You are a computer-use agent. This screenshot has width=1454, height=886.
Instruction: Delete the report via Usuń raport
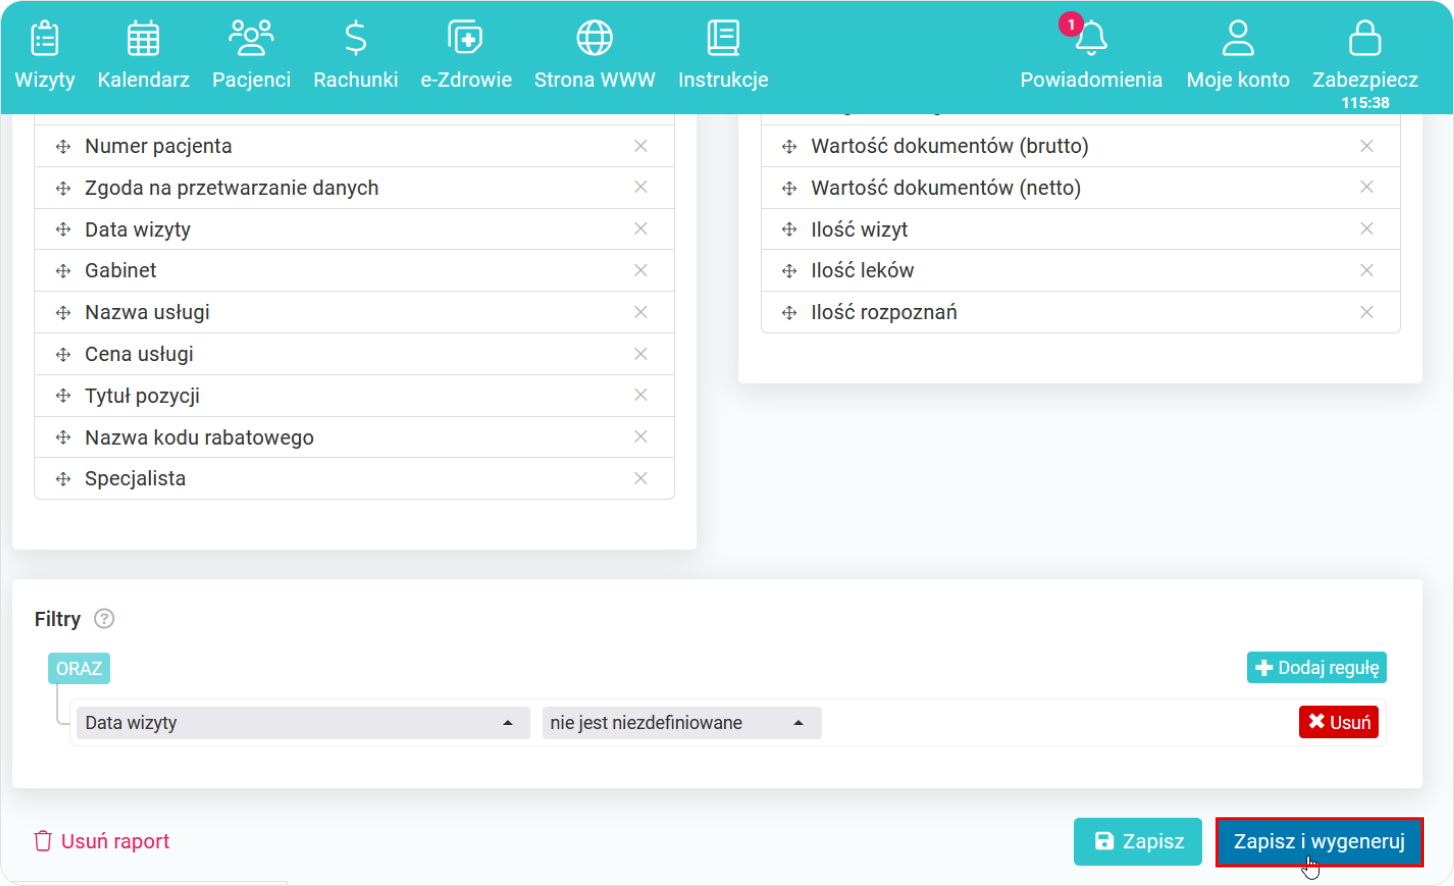[x=102, y=841]
